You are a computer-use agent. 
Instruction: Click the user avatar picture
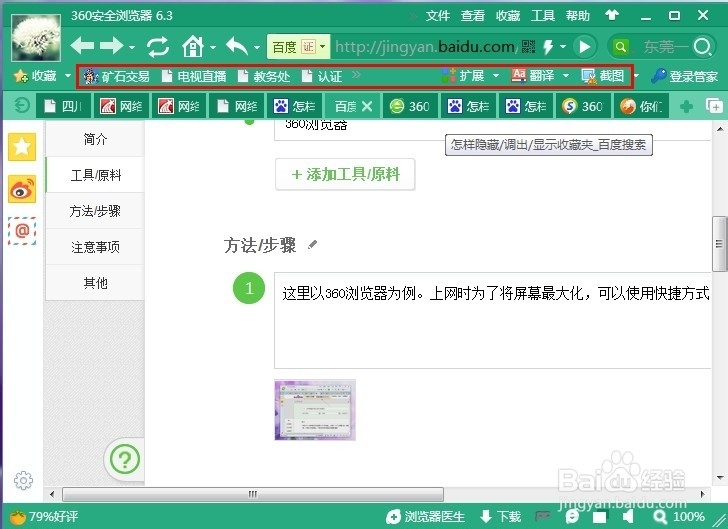click(x=36, y=38)
